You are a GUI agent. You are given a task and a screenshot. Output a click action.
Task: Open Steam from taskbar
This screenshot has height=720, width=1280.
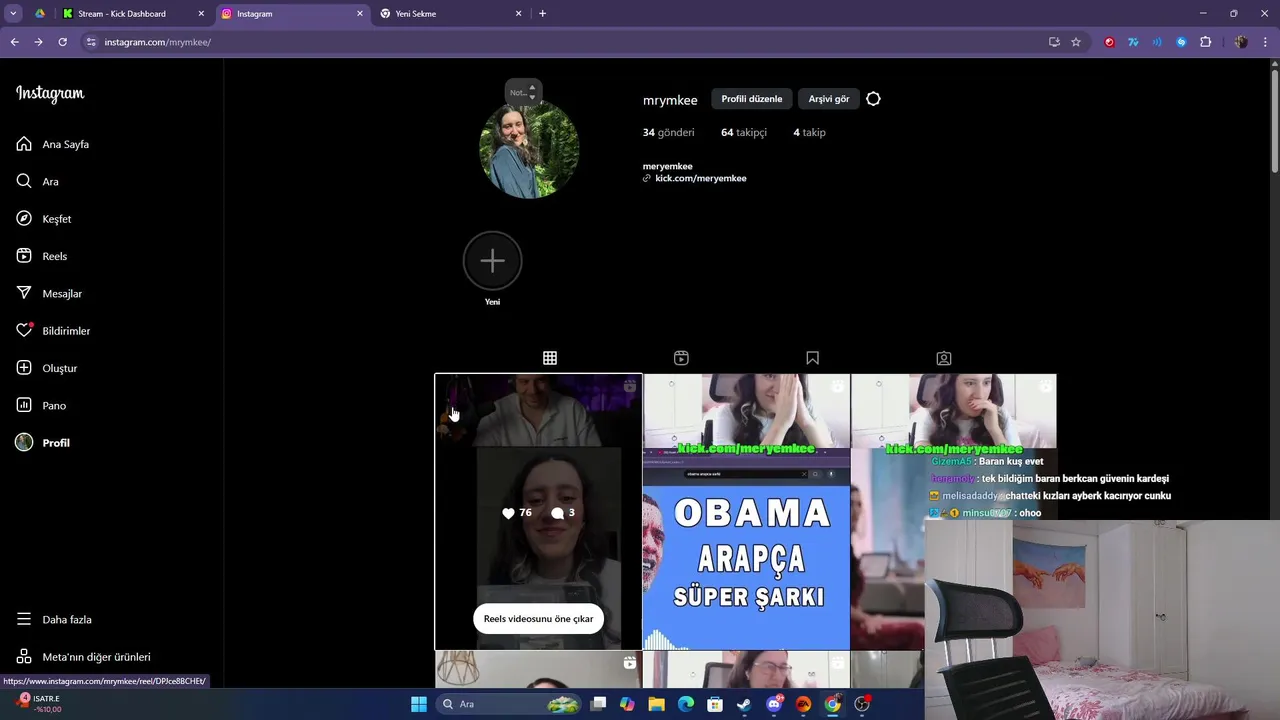point(744,704)
